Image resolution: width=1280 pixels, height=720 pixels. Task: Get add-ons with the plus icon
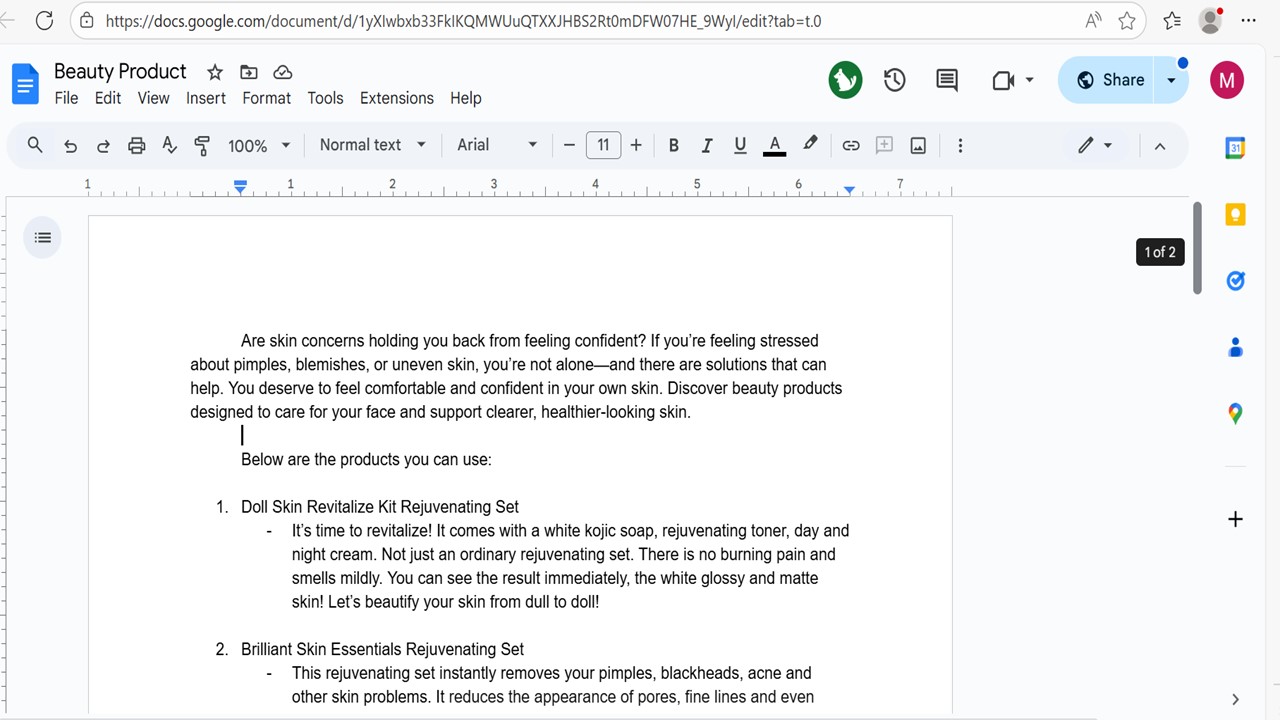coord(1235,519)
